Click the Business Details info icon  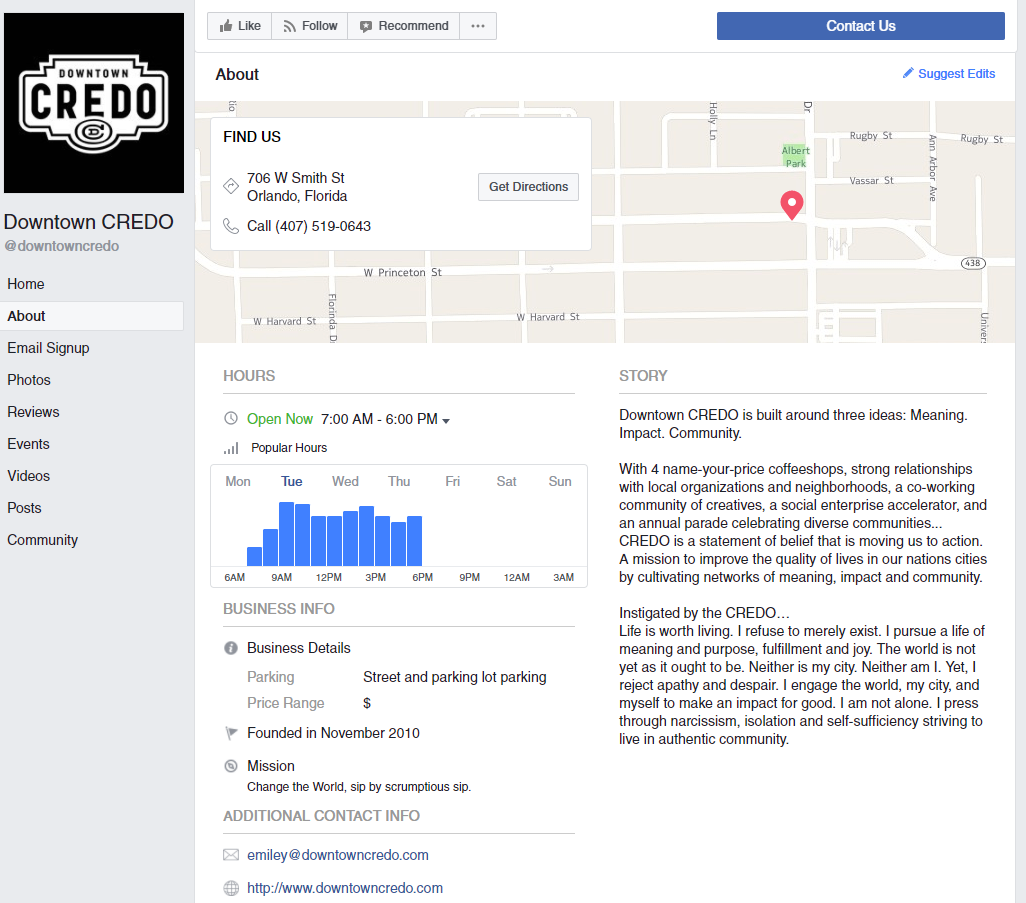[231, 648]
